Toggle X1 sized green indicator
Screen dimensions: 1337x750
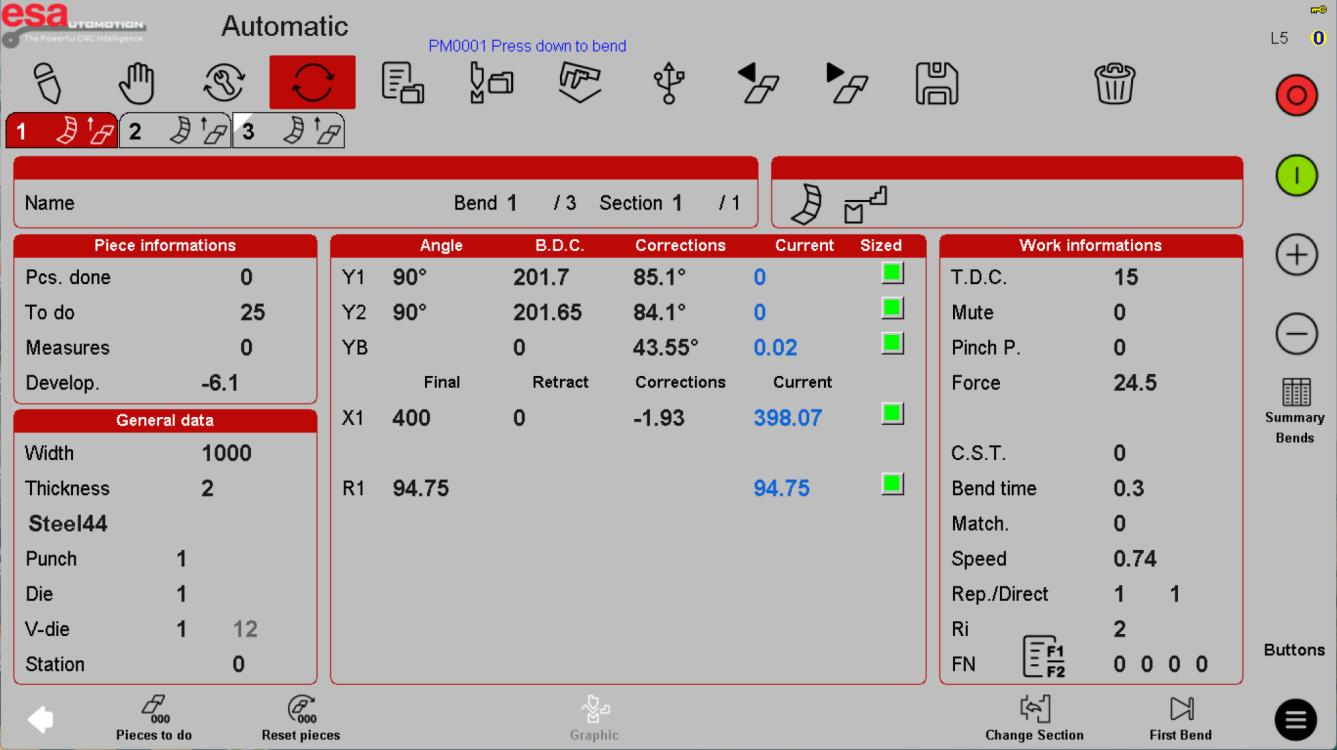892,413
